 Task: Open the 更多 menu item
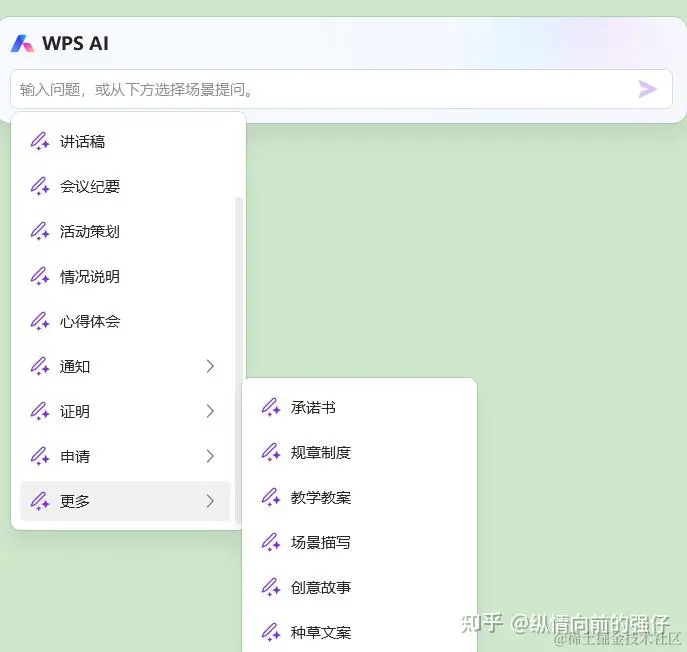(x=125, y=501)
